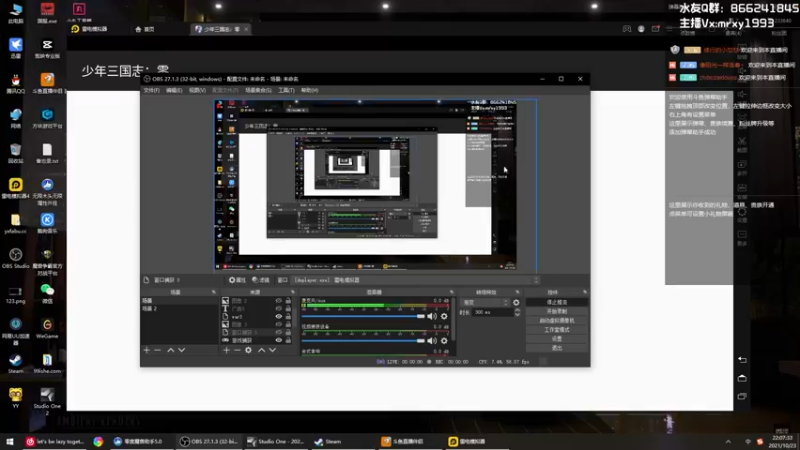Toggle visibility of window capture source row
Image resolution: width=800 pixels, height=450 pixels.
point(279,332)
